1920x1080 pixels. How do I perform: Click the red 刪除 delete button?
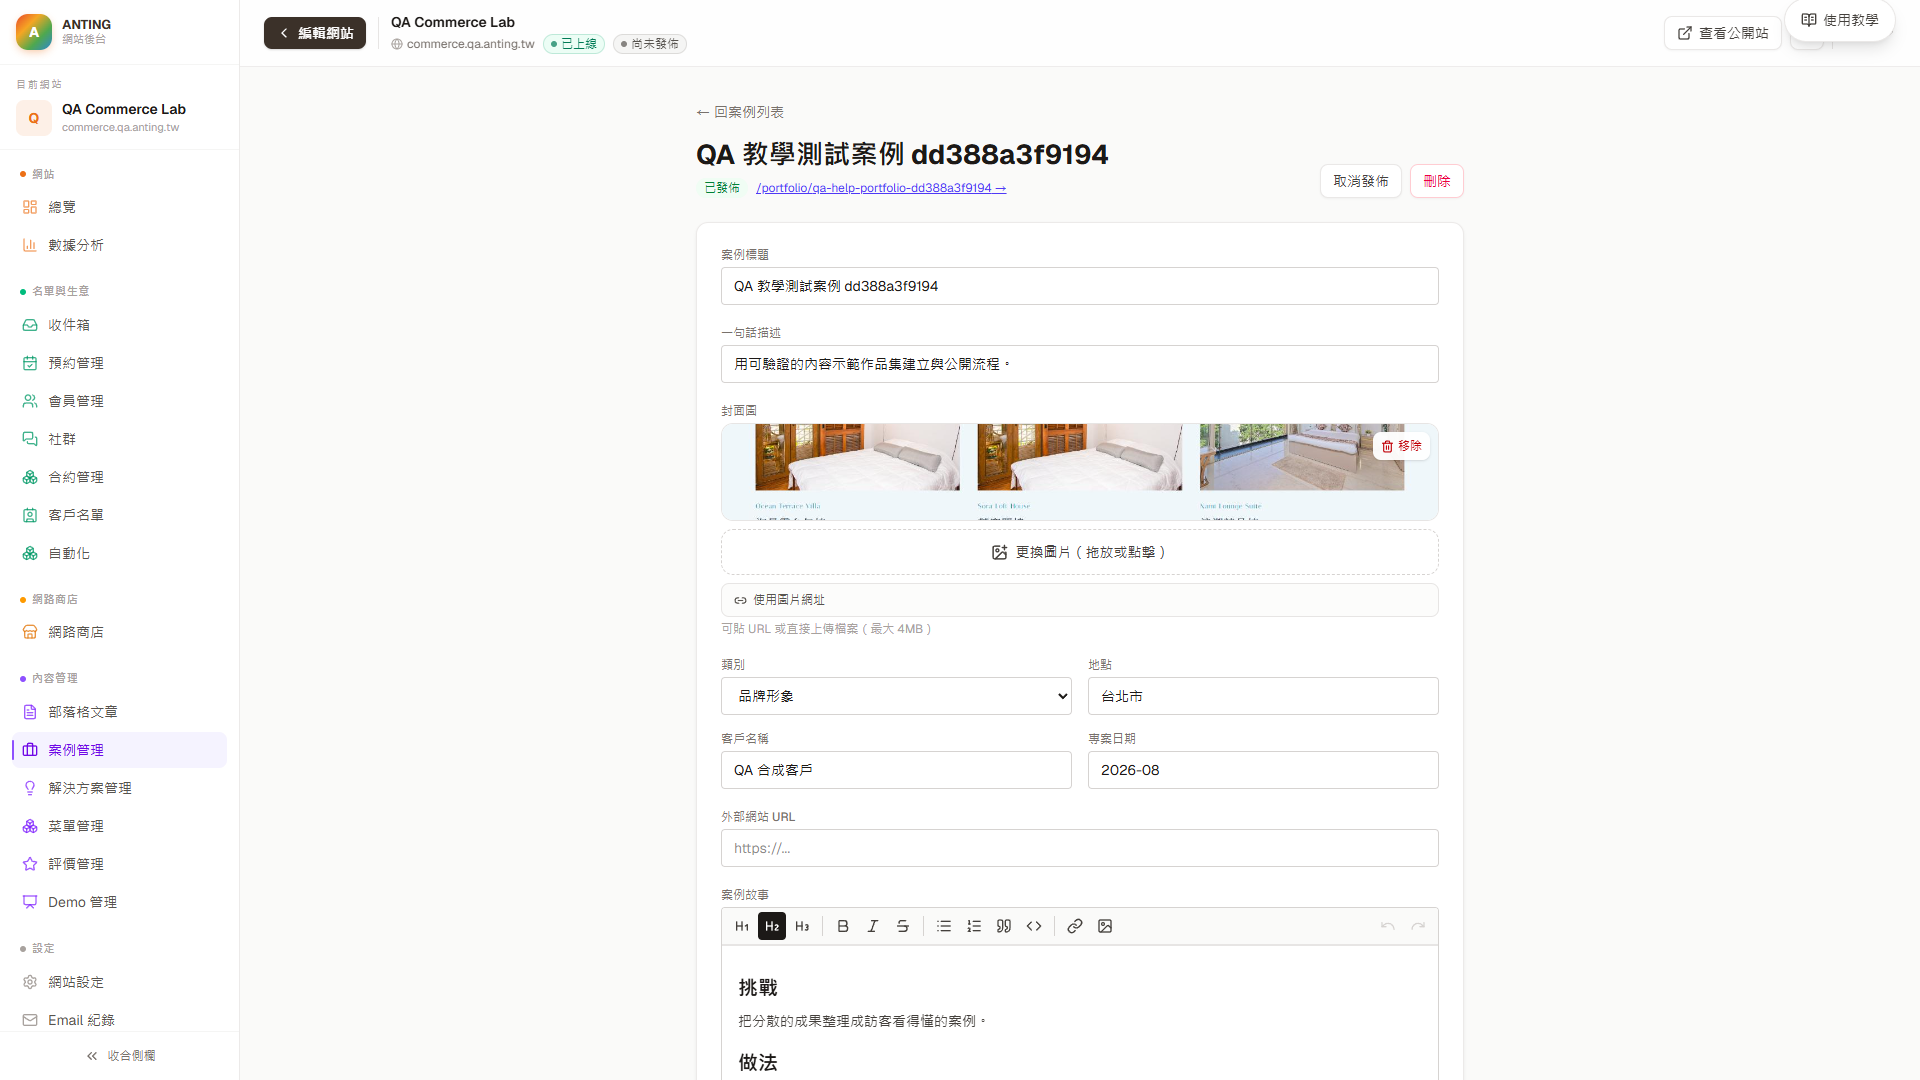click(1436, 181)
